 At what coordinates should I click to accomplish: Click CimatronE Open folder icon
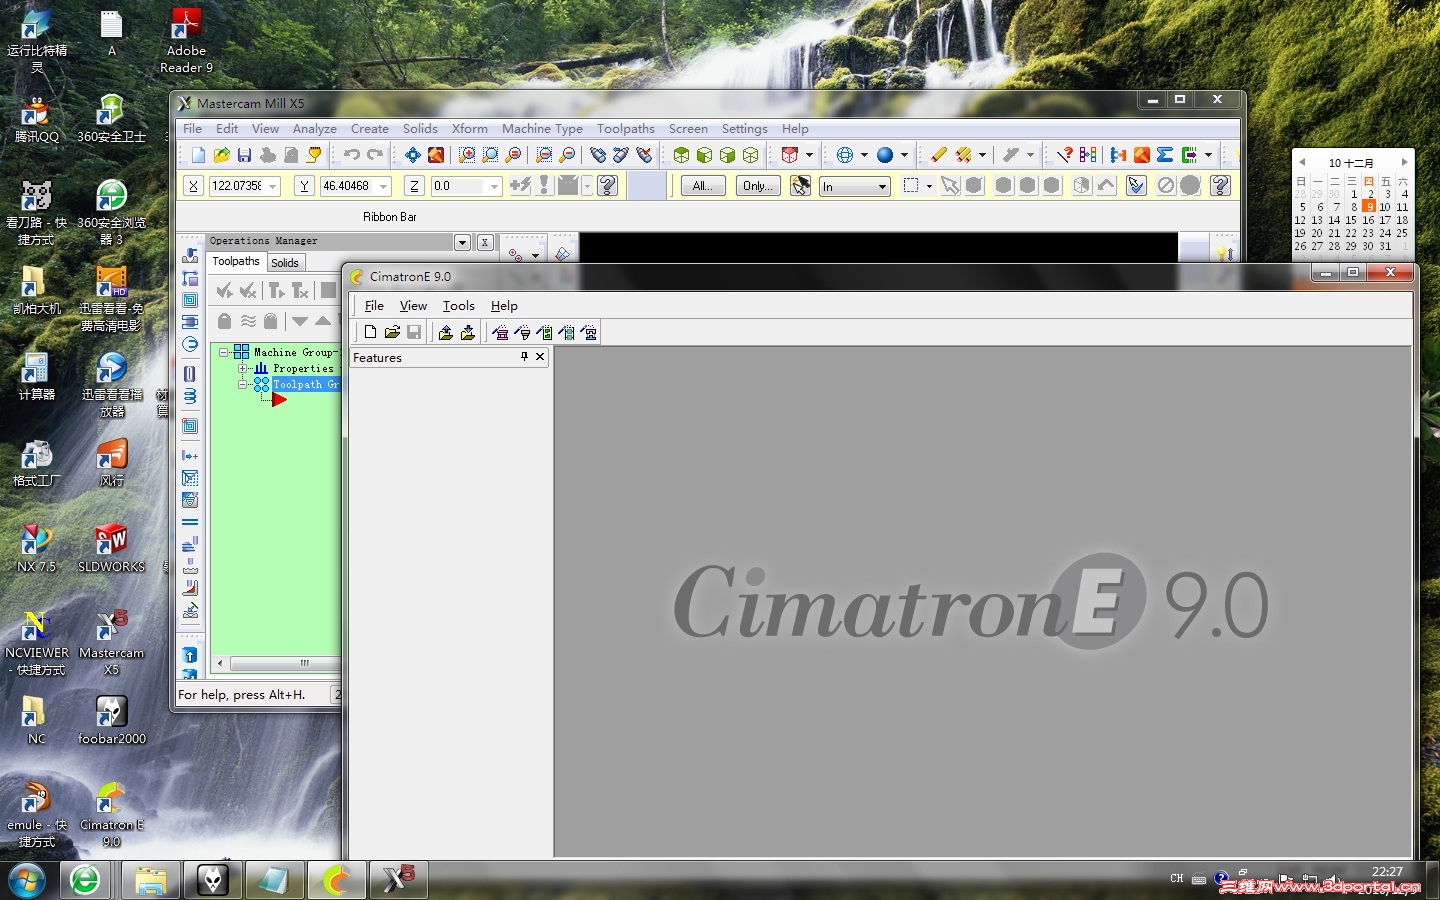point(392,332)
